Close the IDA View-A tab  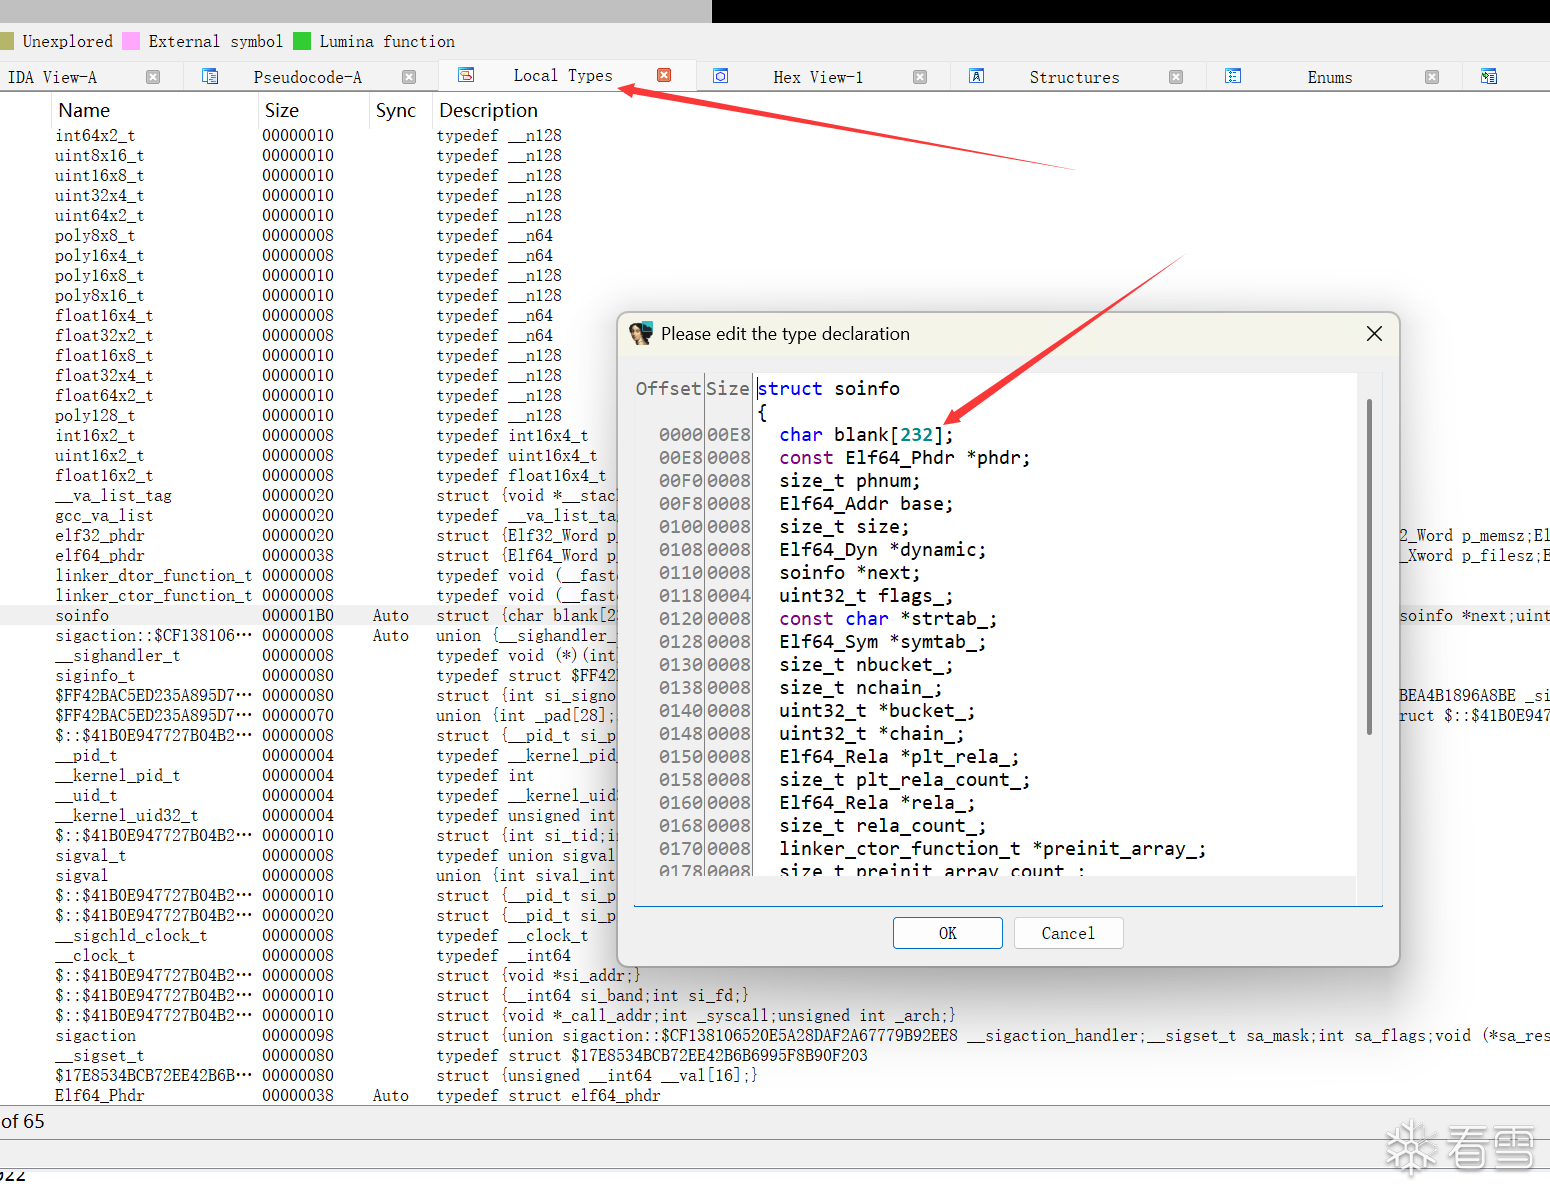(x=153, y=77)
